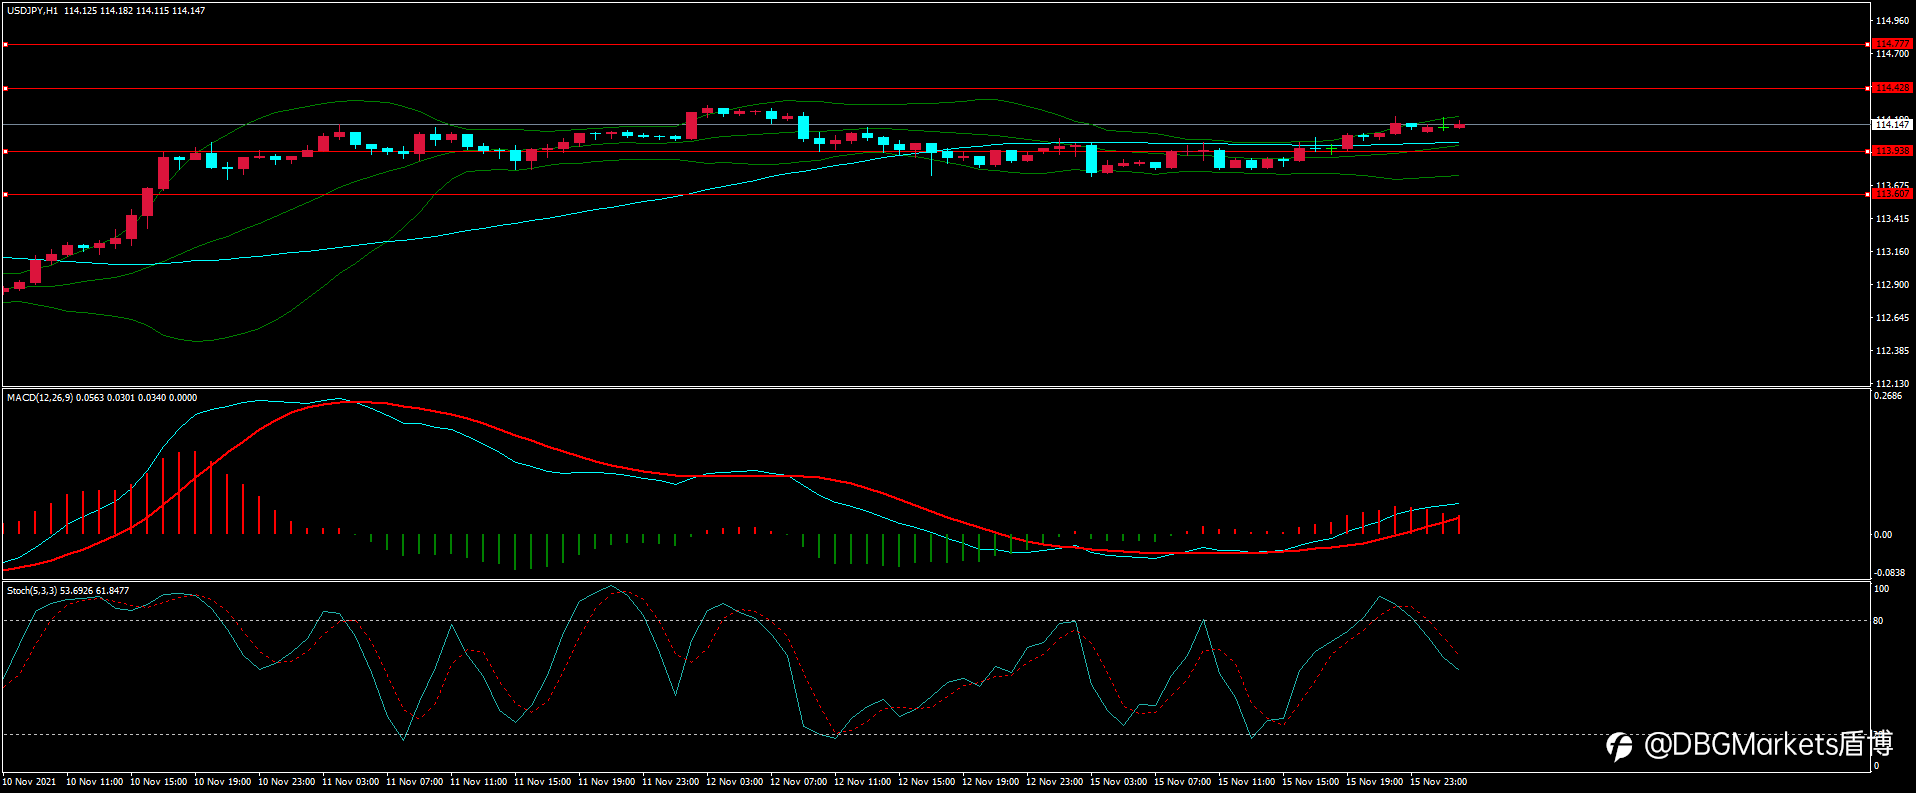Viewport: 1916px width, 793px height.
Task: Click the 12 Nov 03:00 time label
Action: (734, 782)
